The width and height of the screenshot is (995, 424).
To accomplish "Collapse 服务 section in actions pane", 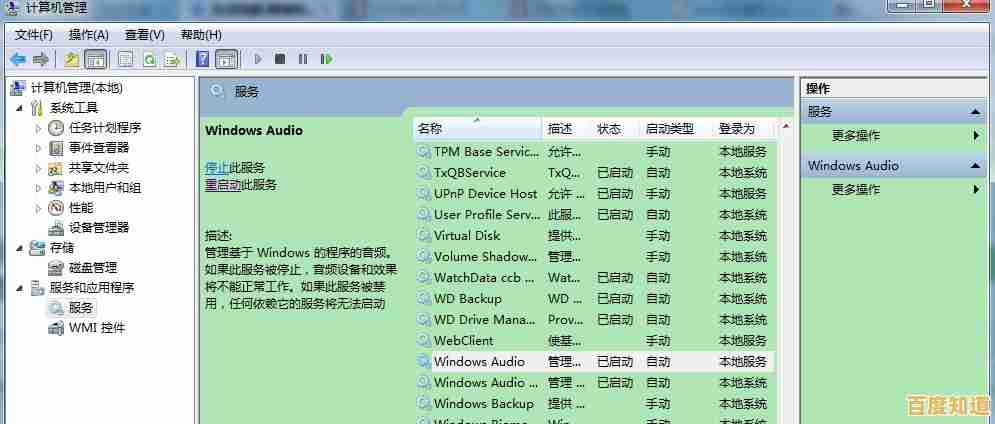I will [x=975, y=112].
